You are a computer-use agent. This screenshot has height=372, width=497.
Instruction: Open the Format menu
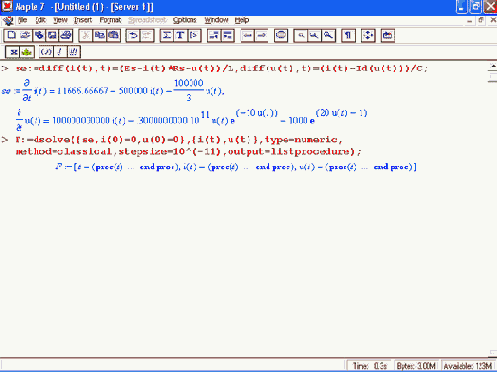(110, 20)
